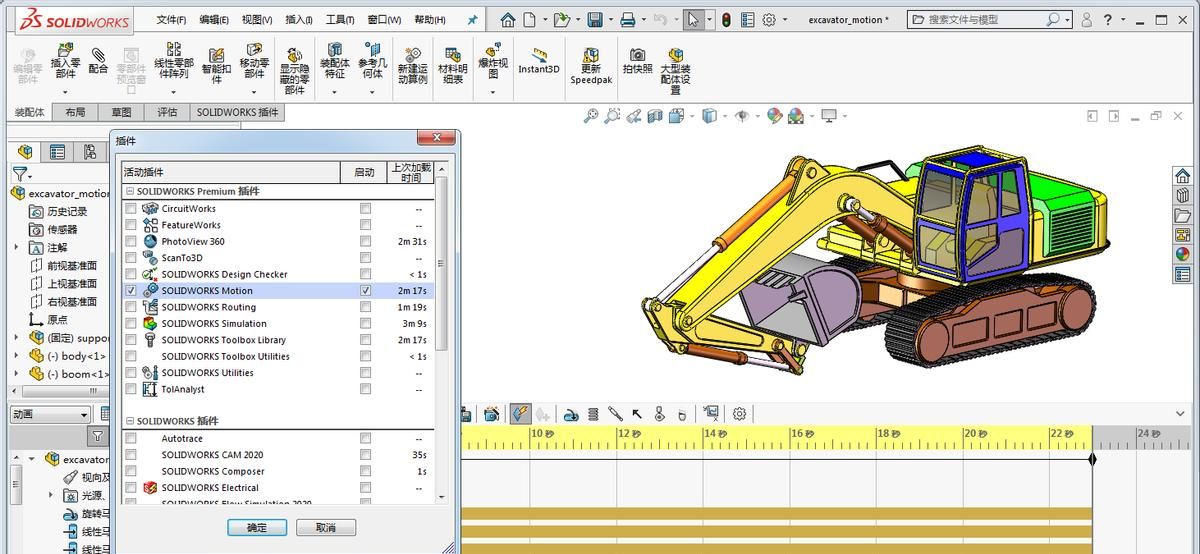Click the Edit Appearance color ball icon
The image size is (1200, 554).
774,116
